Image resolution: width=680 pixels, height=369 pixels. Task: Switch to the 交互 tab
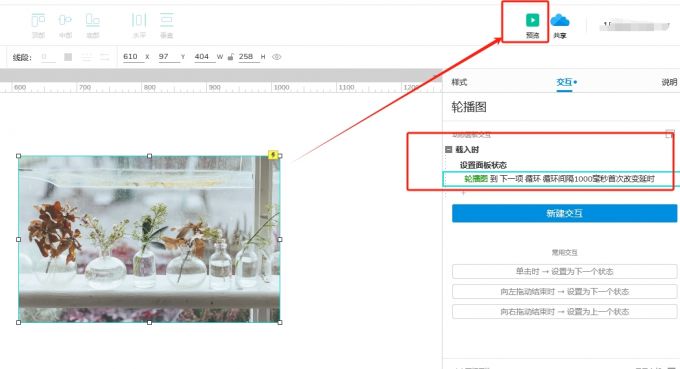(564, 82)
